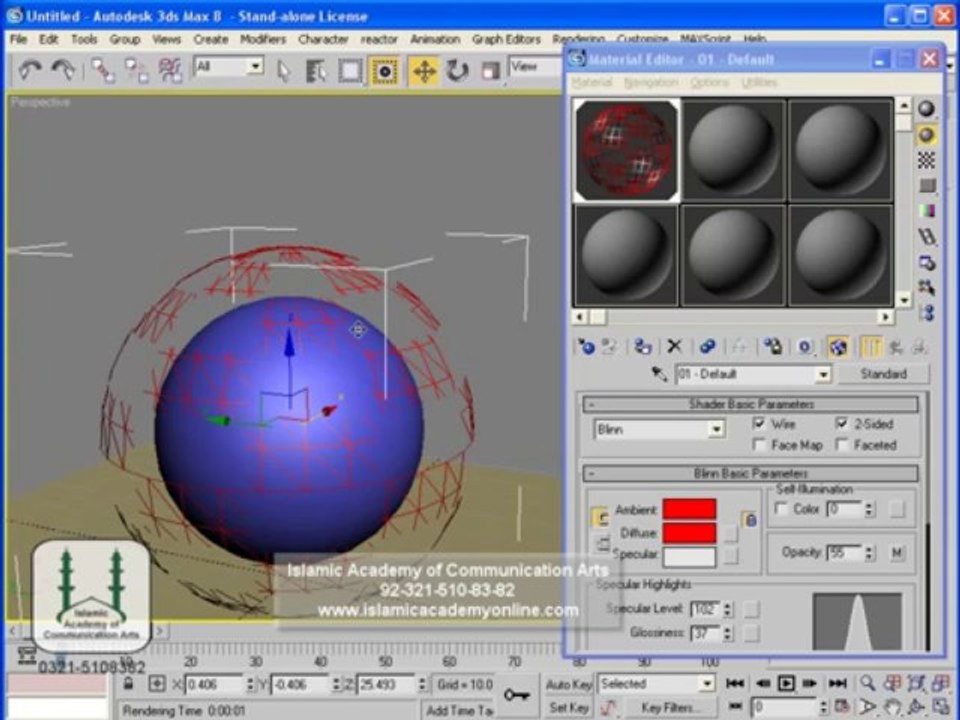Select the Select and Link tool
Image resolution: width=960 pixels, height=720 pixels.
pyautogui.click(x=103, y=70)
